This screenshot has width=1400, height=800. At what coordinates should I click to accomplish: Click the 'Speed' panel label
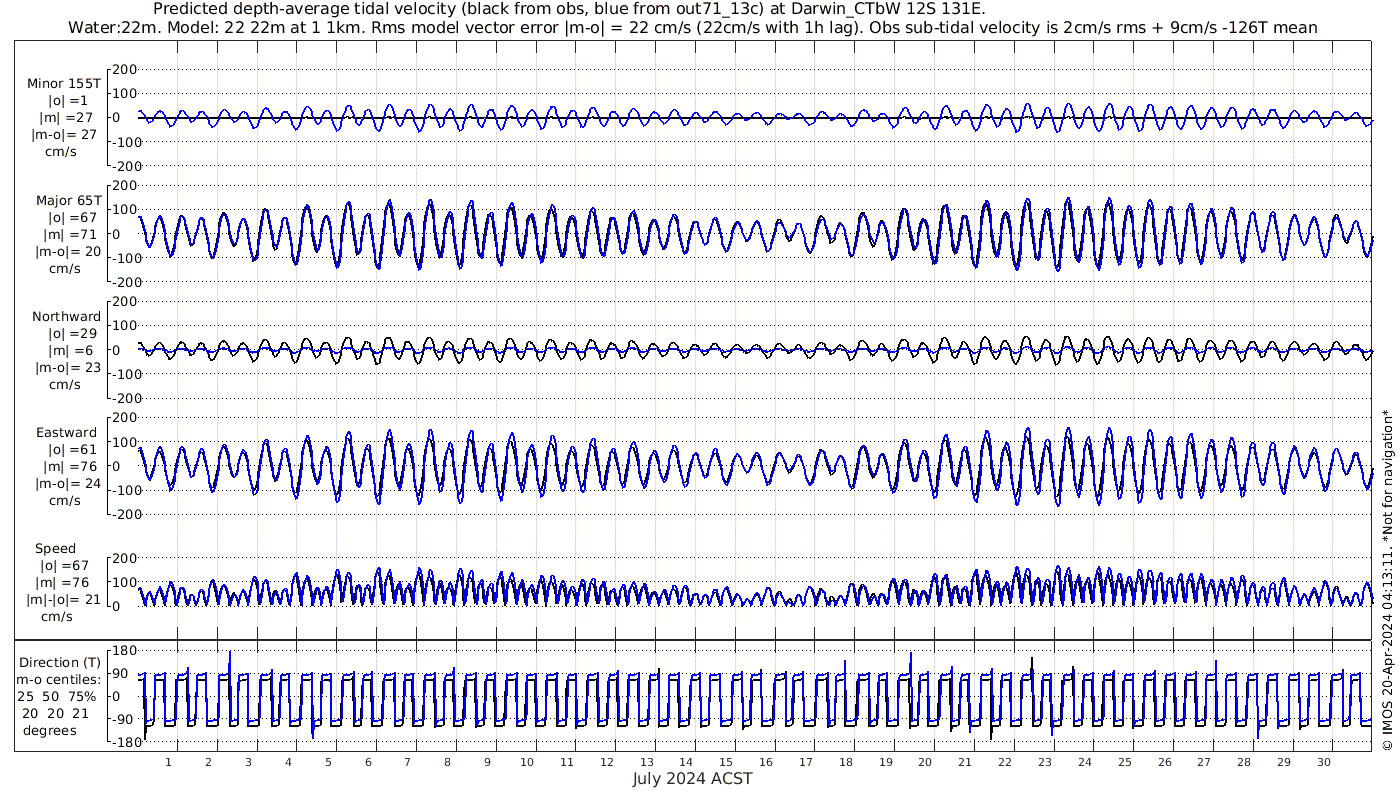tap(55, 549)
